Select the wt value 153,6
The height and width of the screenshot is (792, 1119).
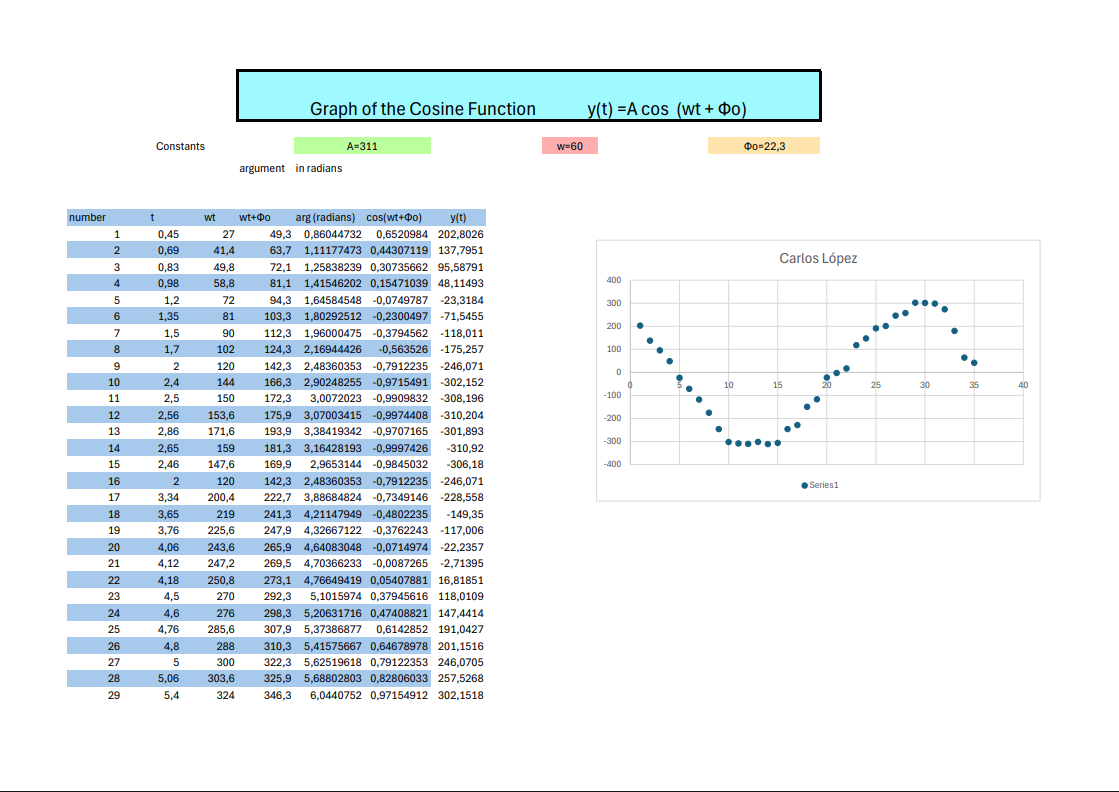(x=221, y=415)
